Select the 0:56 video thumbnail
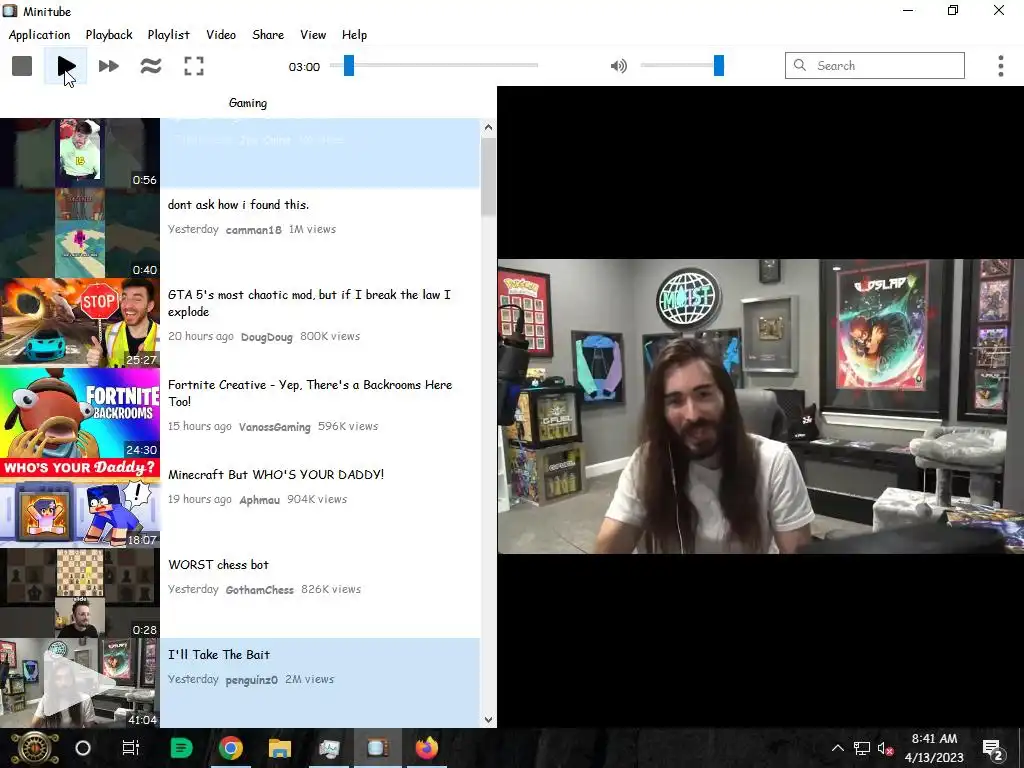Viewport: 1024px width, 768px height. pos(80,153)
